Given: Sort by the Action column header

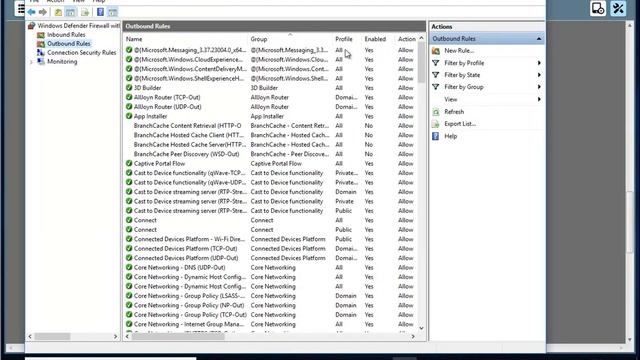Looking at the screenshot, I should coord(407,39).
